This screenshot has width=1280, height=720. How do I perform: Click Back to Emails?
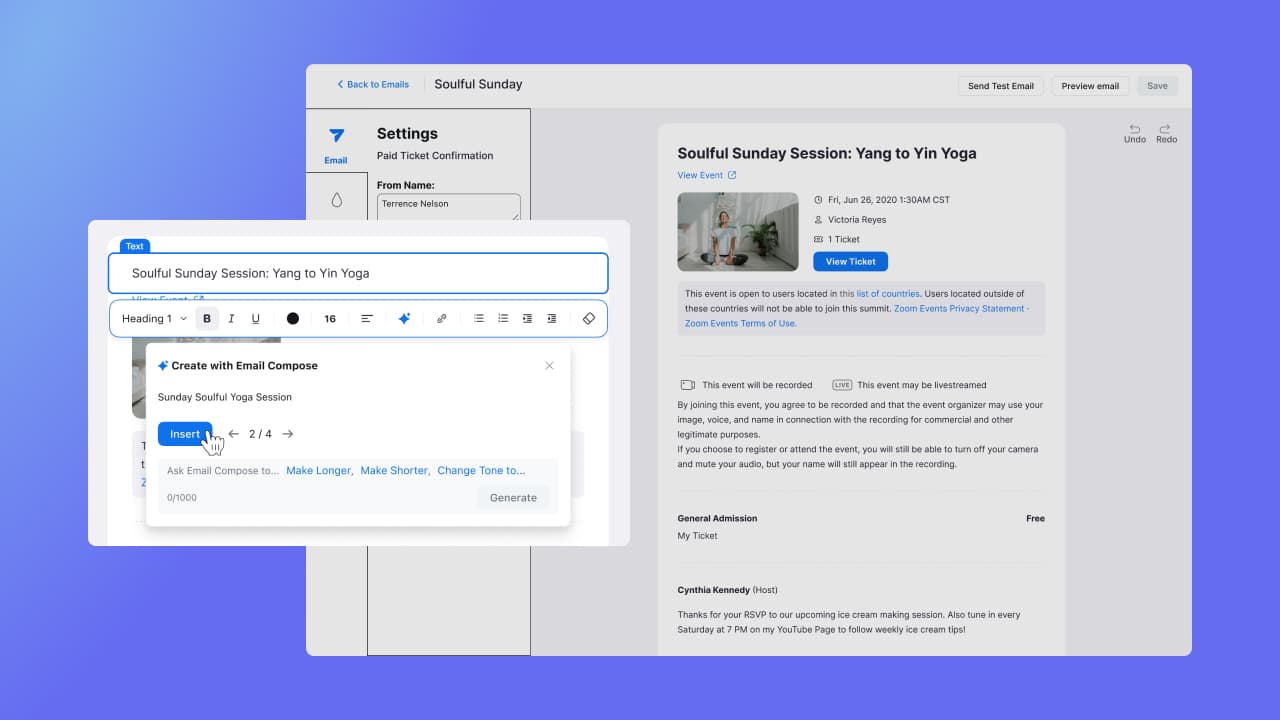pos(372,85)
